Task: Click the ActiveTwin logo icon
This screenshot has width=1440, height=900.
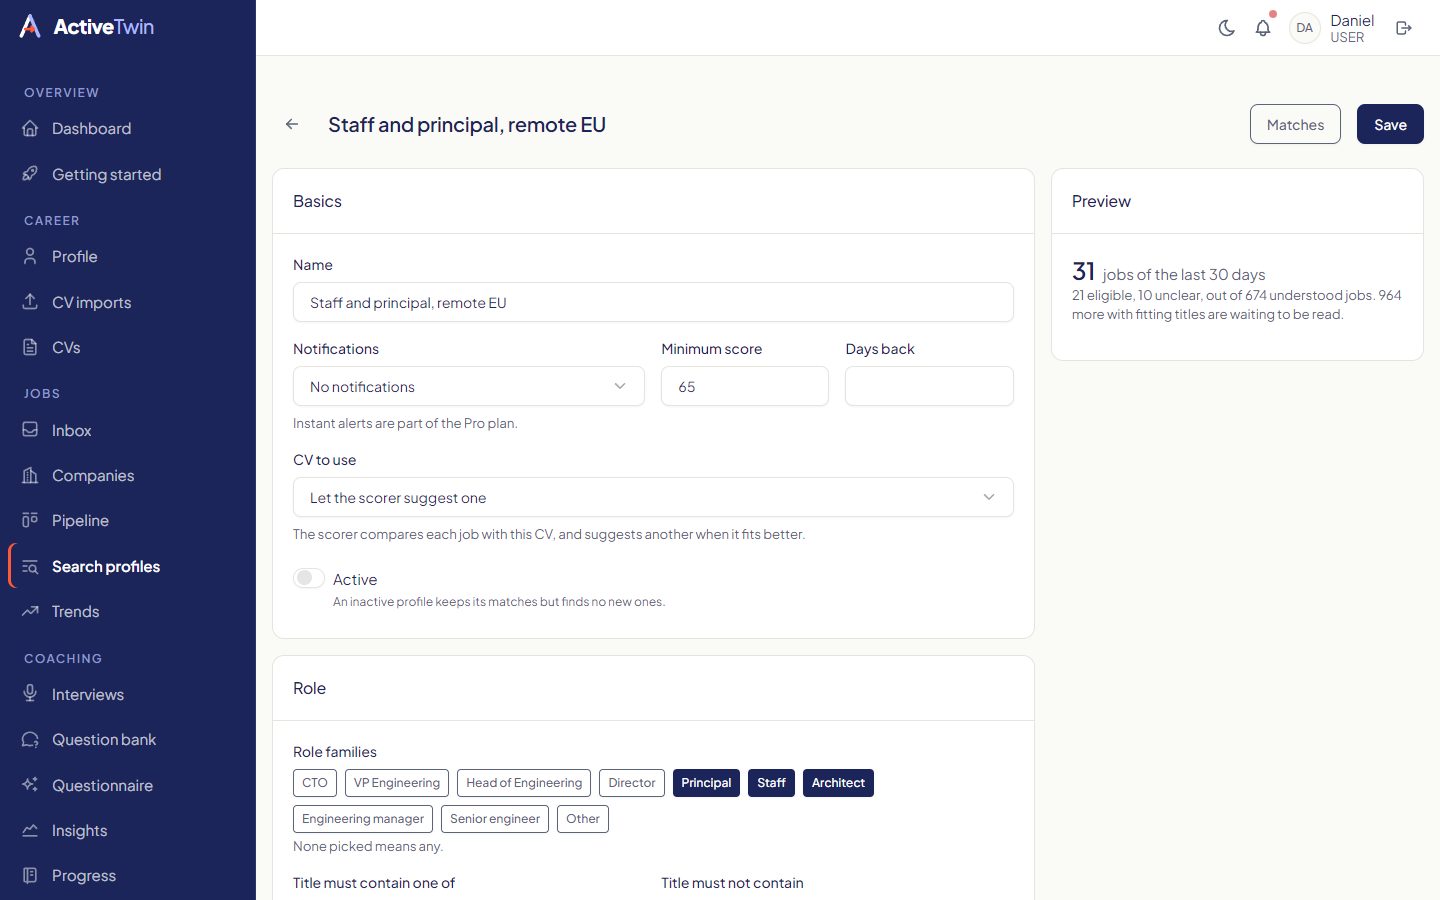Action: (x=30, y=27)
